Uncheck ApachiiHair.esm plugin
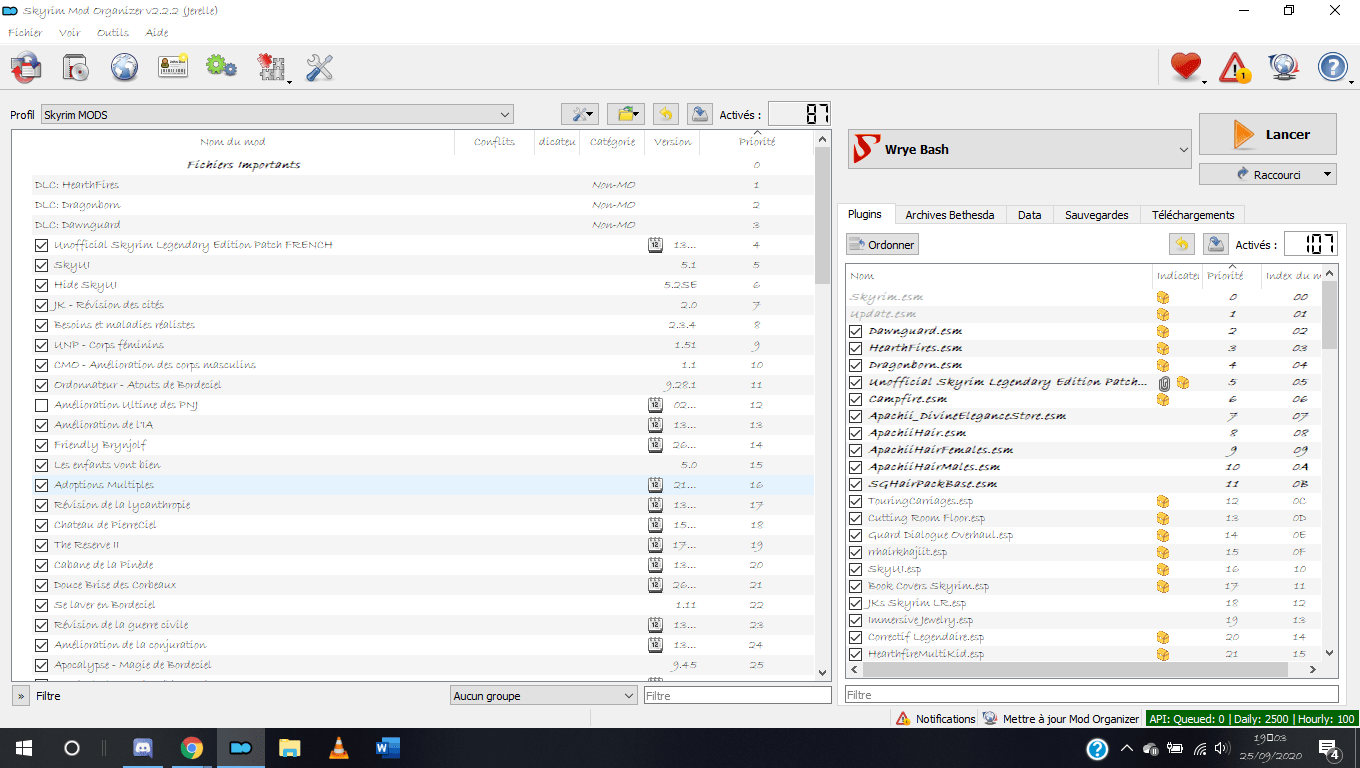The width and height of the screenshot is (1360, 768). point(856,433)
